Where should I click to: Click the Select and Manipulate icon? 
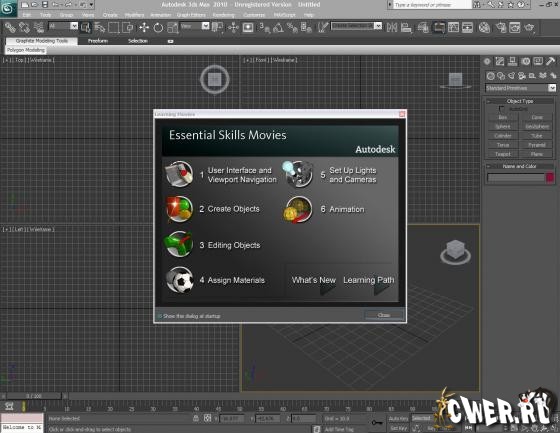pyautogui.click(x=233, y=28)
